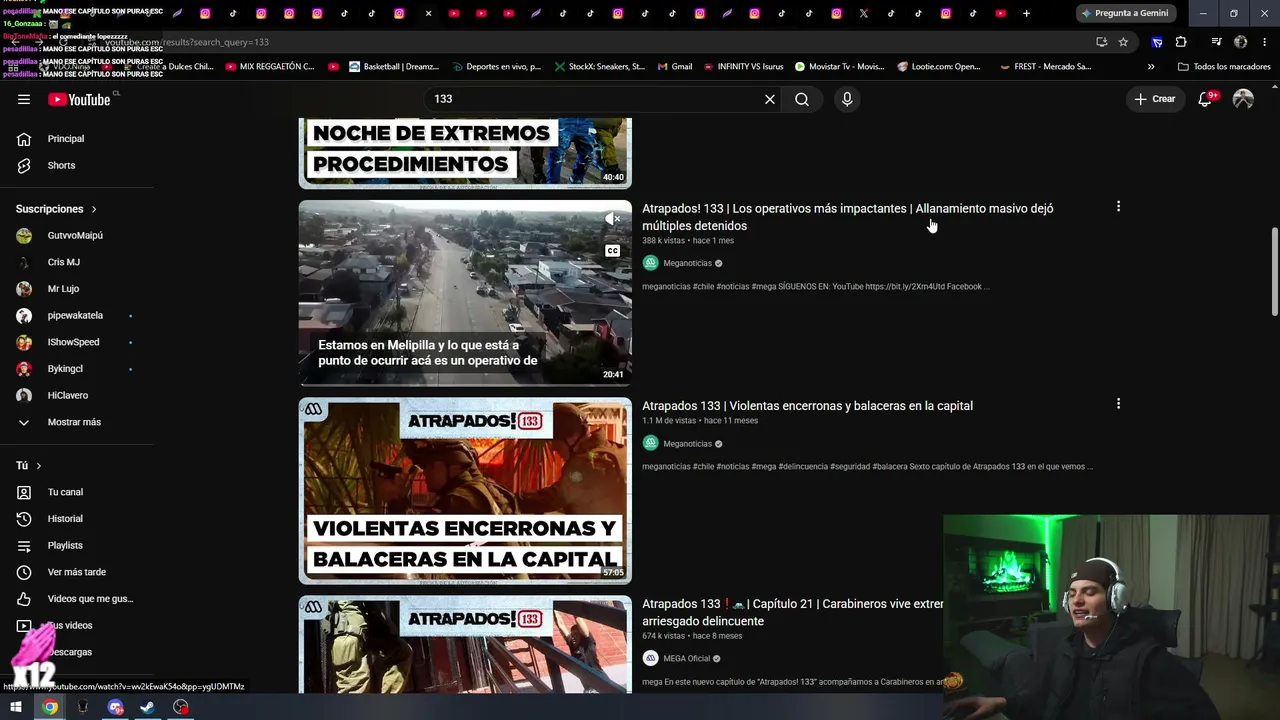
Task: Go to the YouTube home logo
Action: pyautogui.click(x=79, y=99)
